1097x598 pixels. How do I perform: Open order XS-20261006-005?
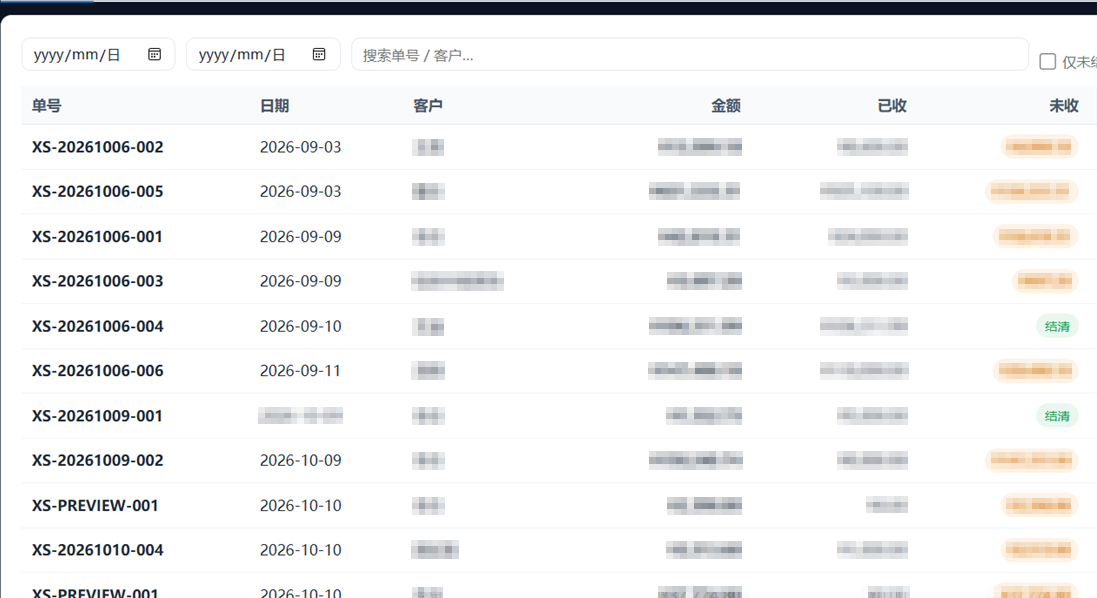coord(97,192)
